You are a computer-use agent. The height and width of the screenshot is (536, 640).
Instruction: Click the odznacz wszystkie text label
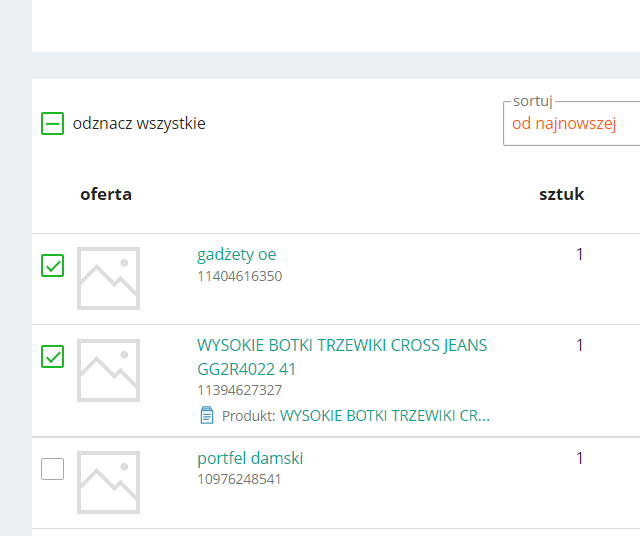coord(139,124)
